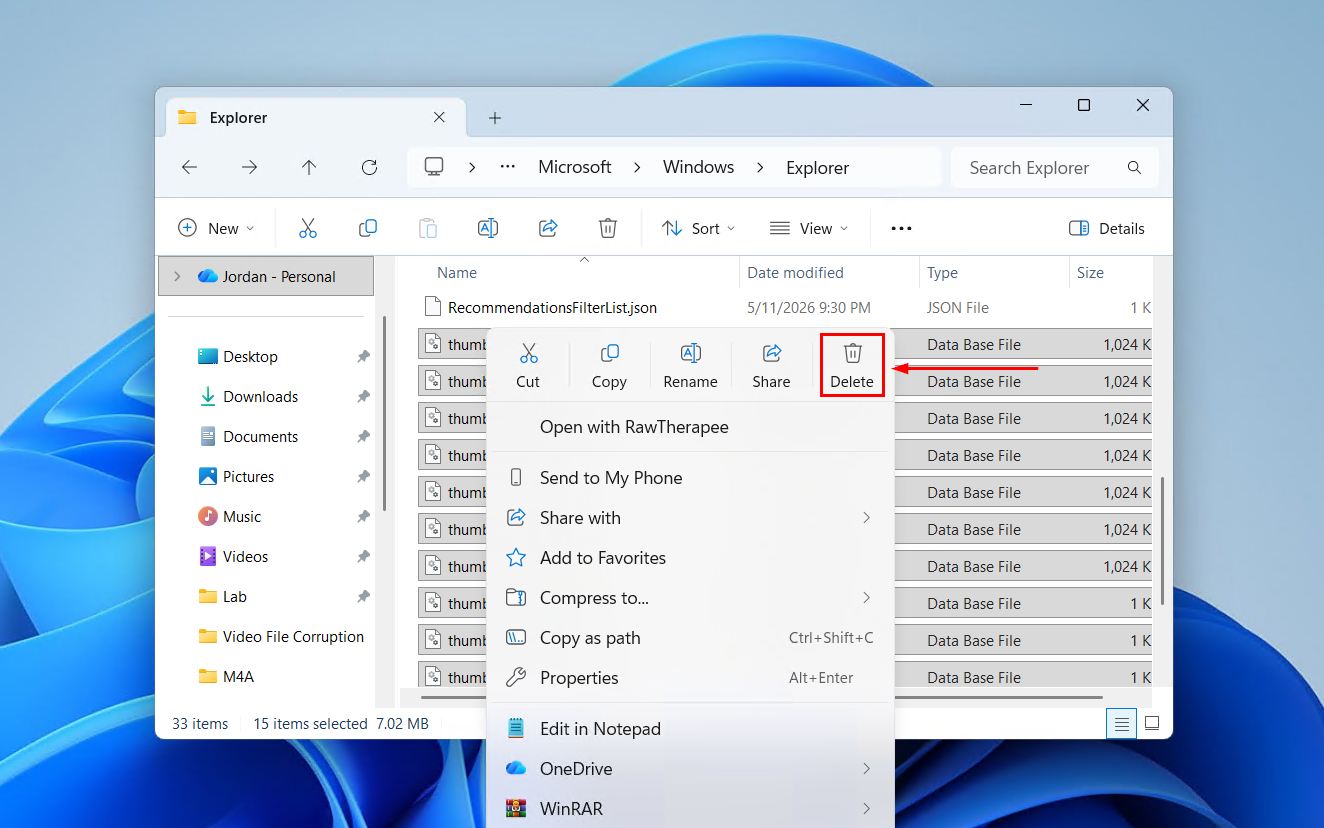Close the Explorer tab
The image size is (1324, 828).
[439, 117]
